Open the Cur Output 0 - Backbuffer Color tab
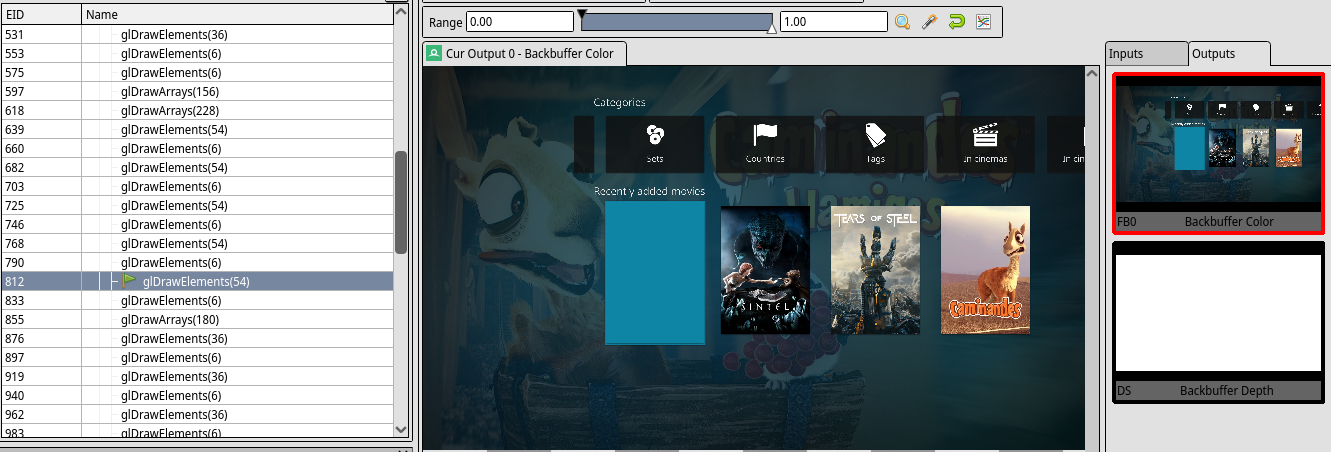This screenshot has width=1331, height=452. tap(525, 54)
